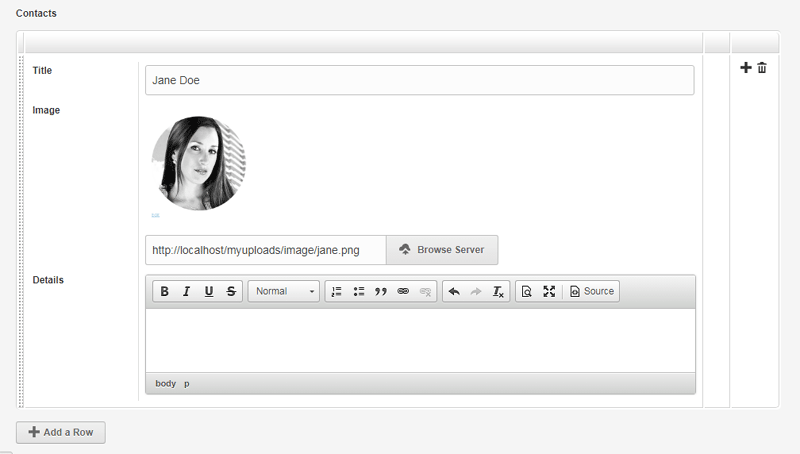800x454 pixels.
Task: Switch editor to Source view
Action: (592, 291)
